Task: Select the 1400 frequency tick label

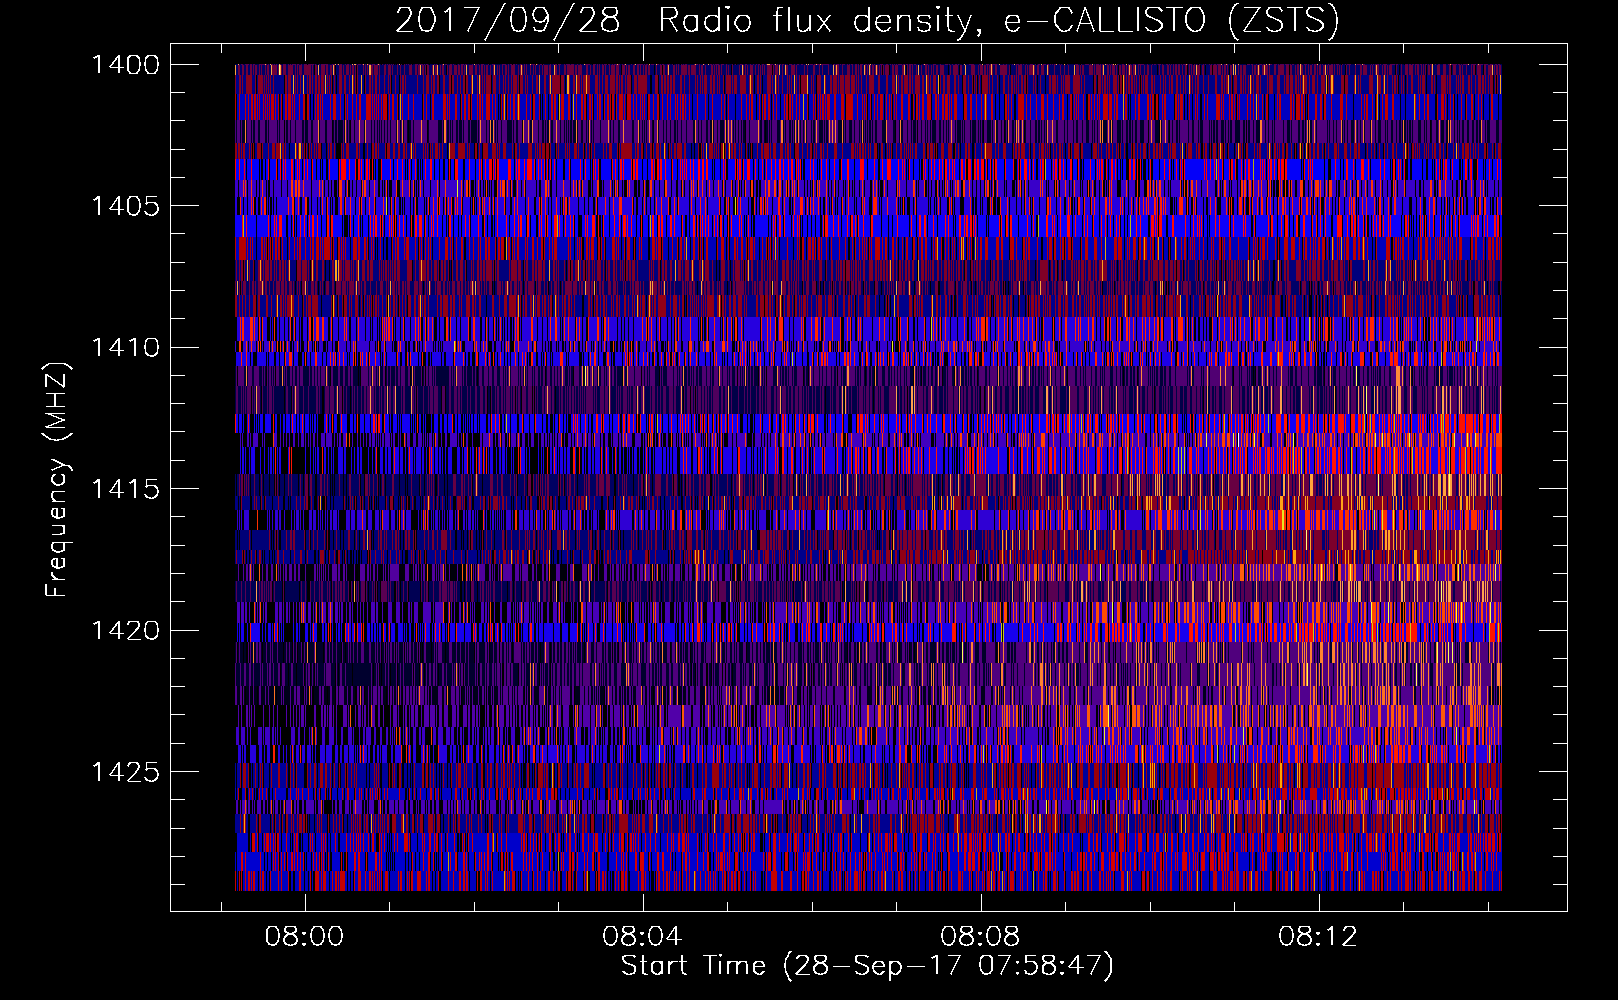Action: coord(125,65)
